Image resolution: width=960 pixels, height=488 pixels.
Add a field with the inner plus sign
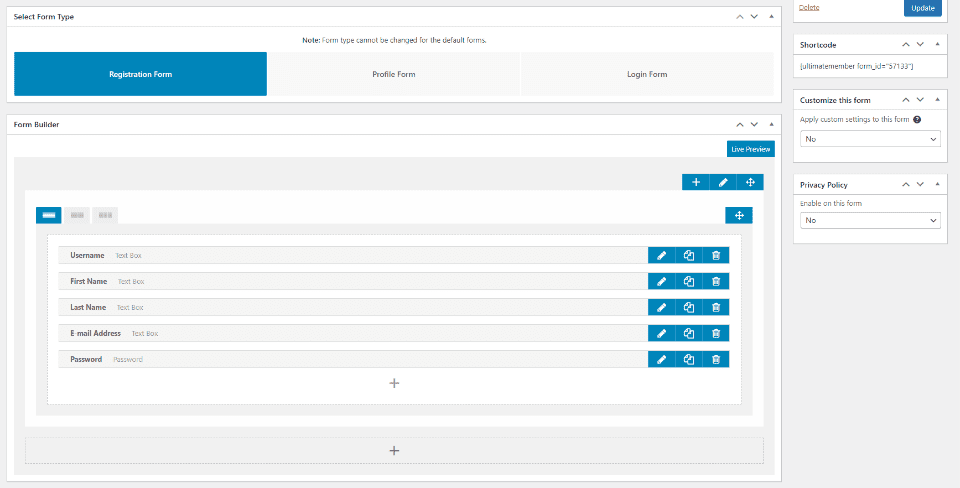(394, 383)
